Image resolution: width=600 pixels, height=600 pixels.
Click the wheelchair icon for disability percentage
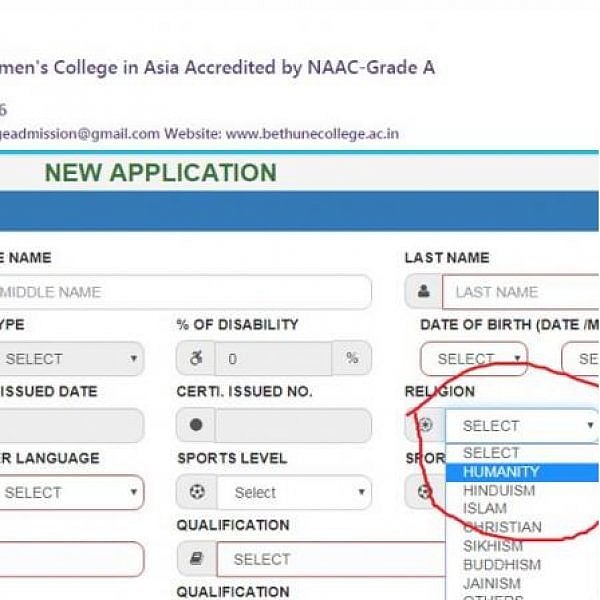(196, 358)
